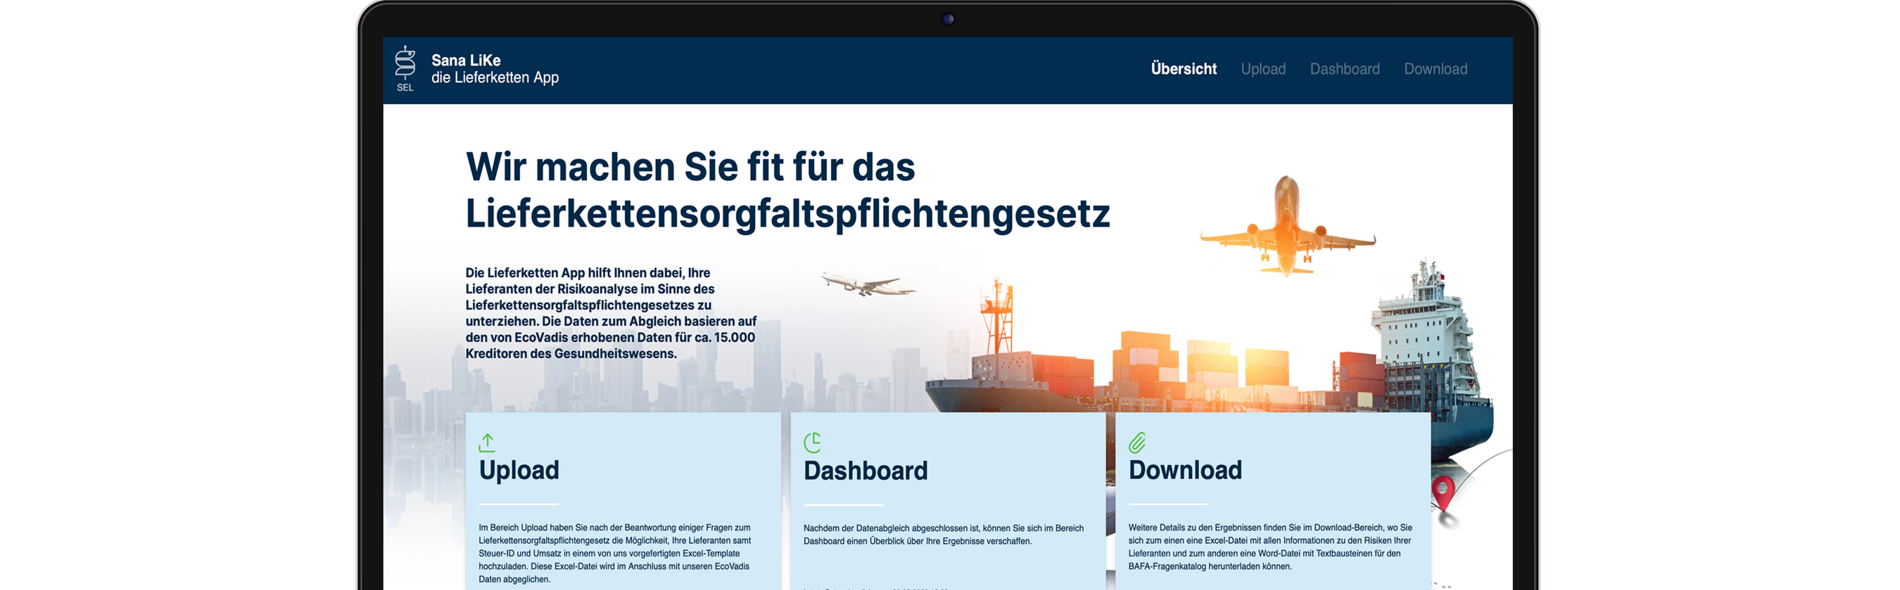Click the green dashboard pie-chart icon
This screenshot has width=1900, height=590.
pyautogui.click(x=813, y=442)
